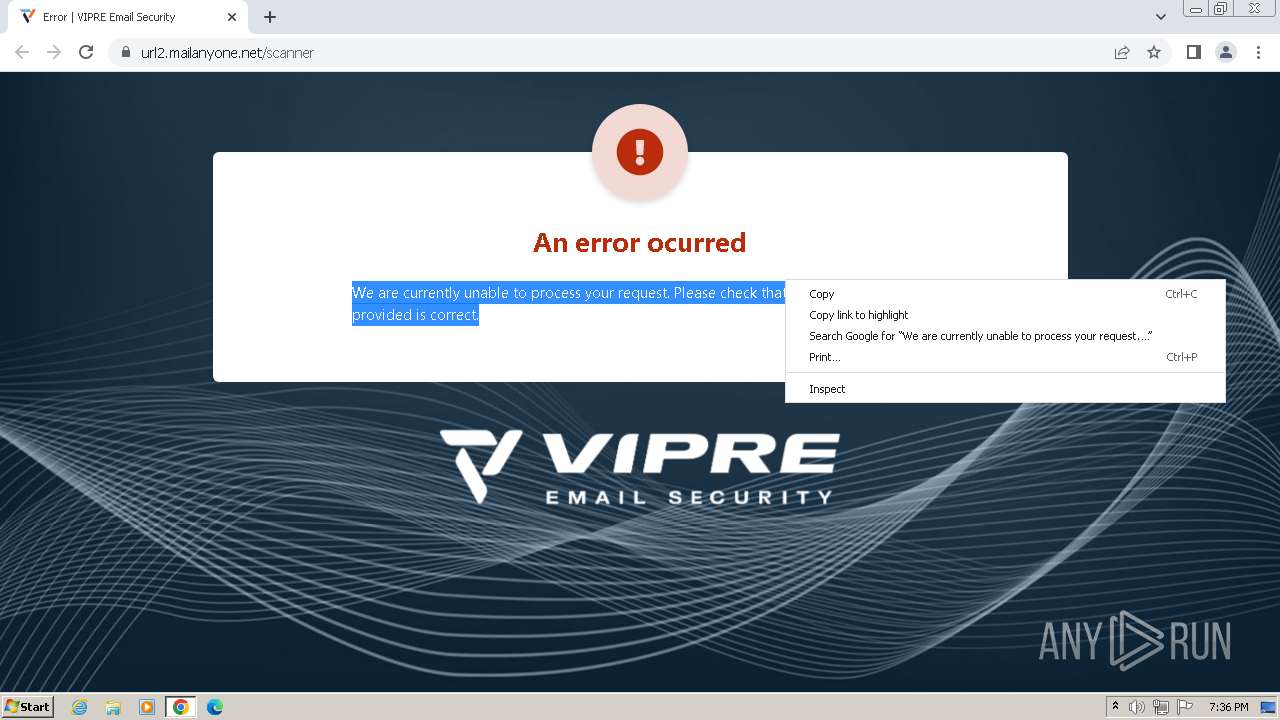Click the 7:36 PM clock
Viewport: 1280px width, 720px height.
tap(1228, 707)
